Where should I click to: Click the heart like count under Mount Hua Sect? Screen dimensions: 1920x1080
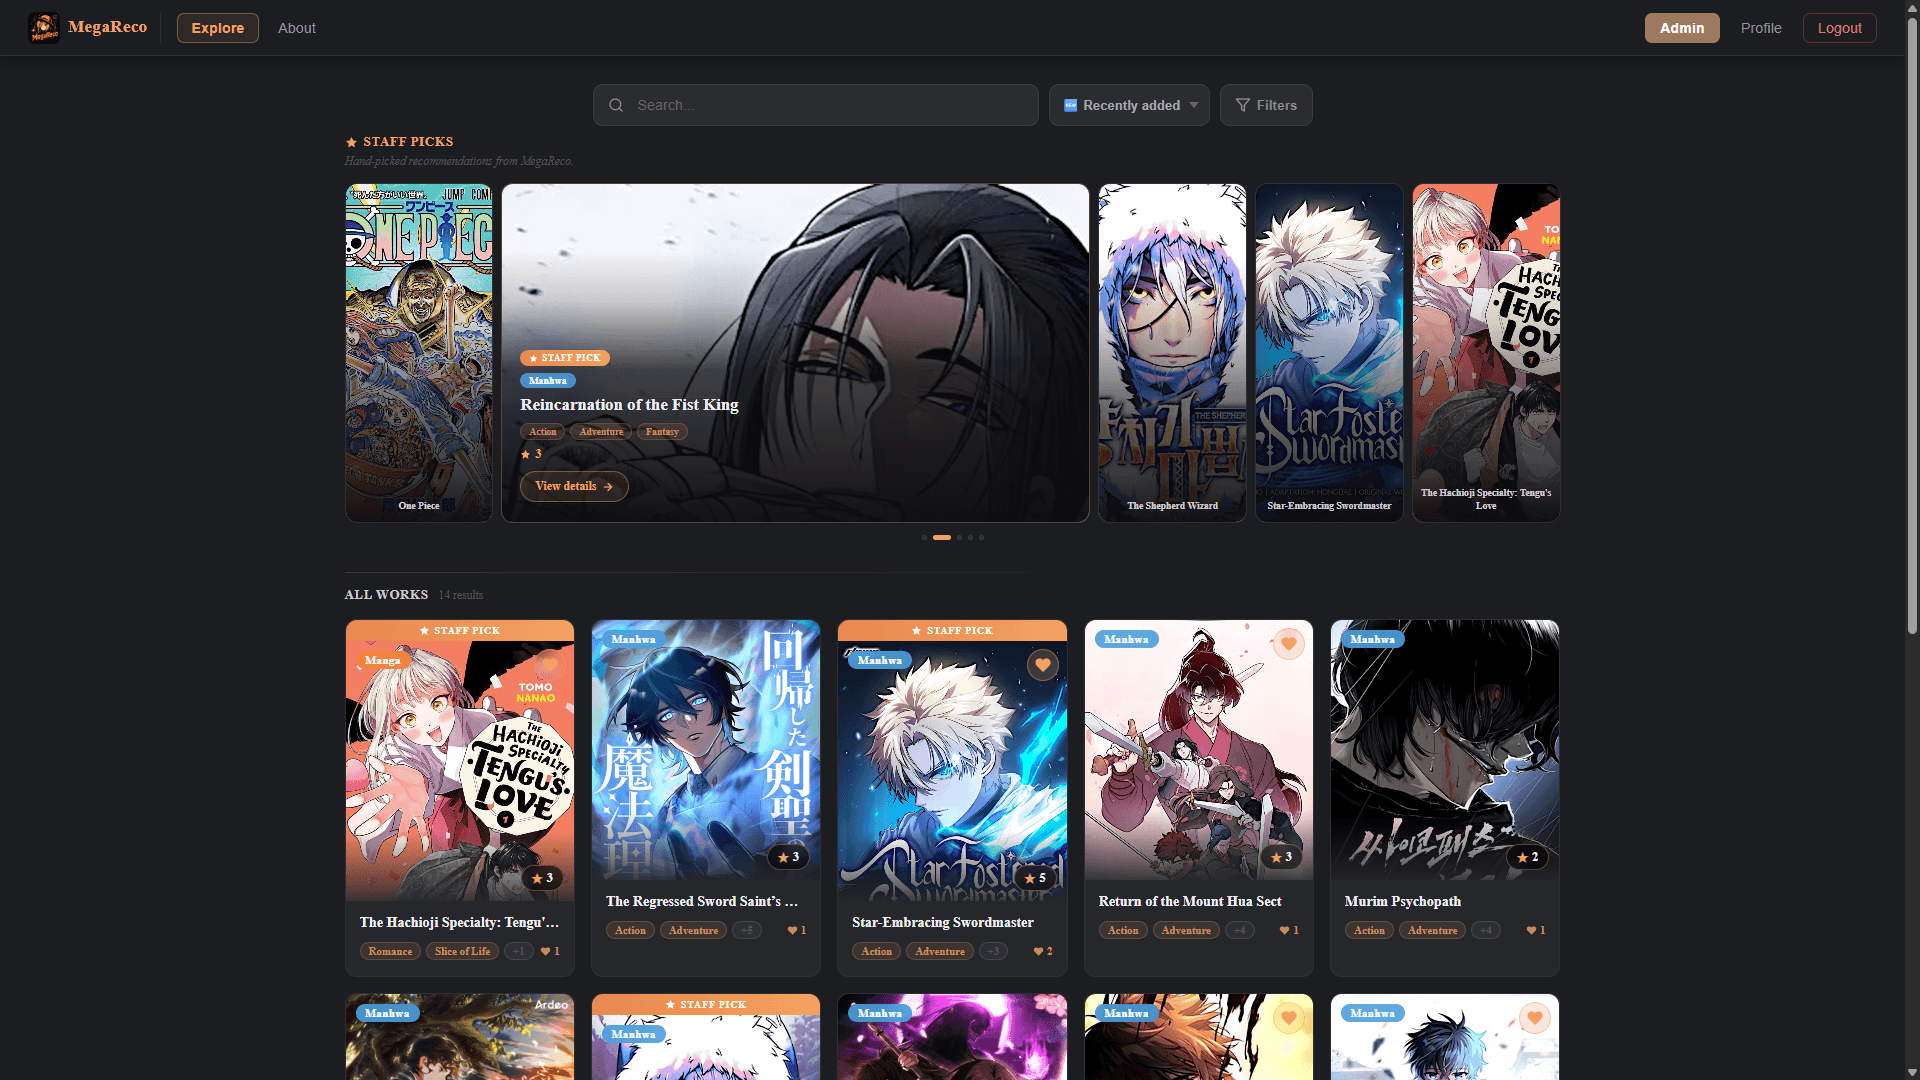[x=1289, y=930]
